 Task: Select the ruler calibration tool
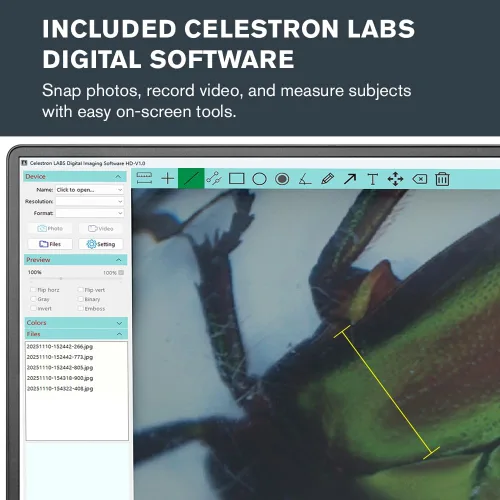coord(144,178)
